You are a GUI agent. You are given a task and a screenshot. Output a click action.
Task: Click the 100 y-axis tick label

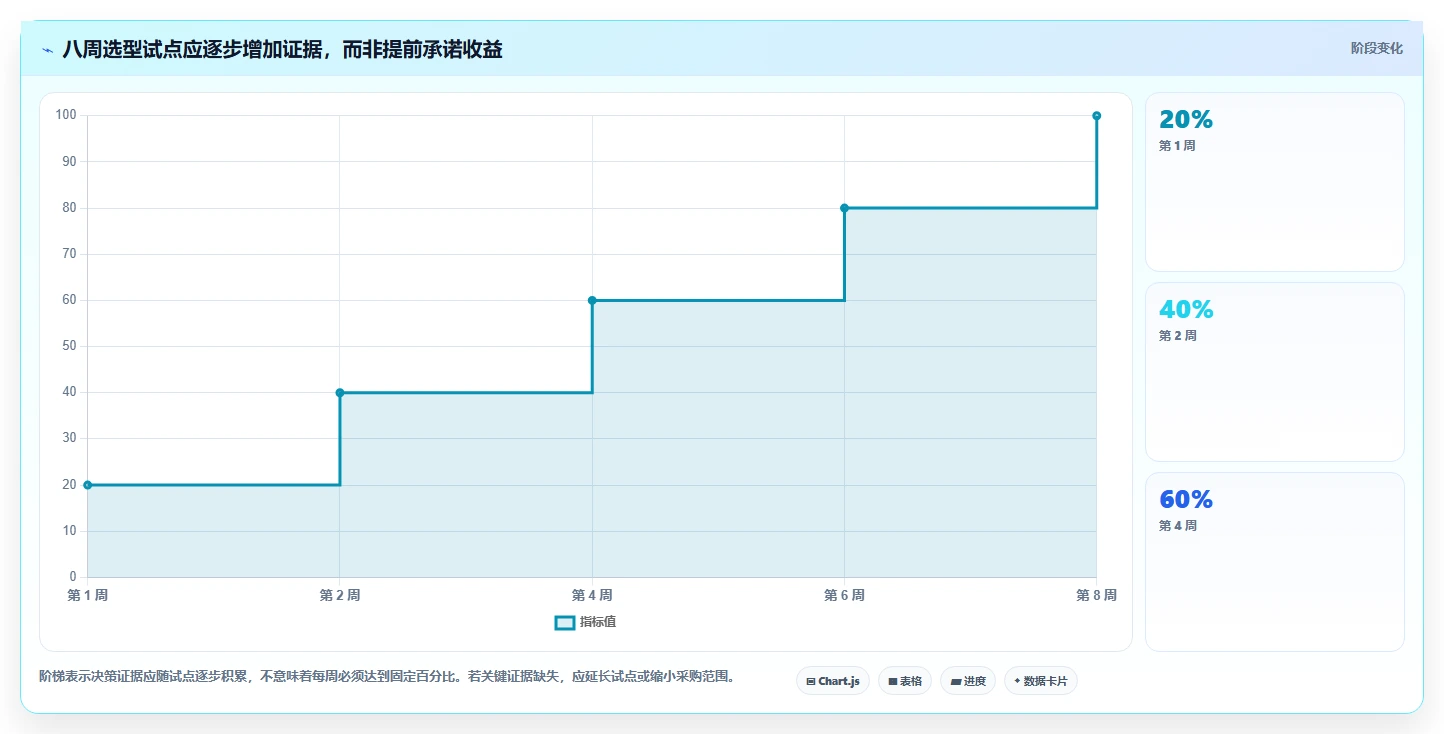click(66, 115)
